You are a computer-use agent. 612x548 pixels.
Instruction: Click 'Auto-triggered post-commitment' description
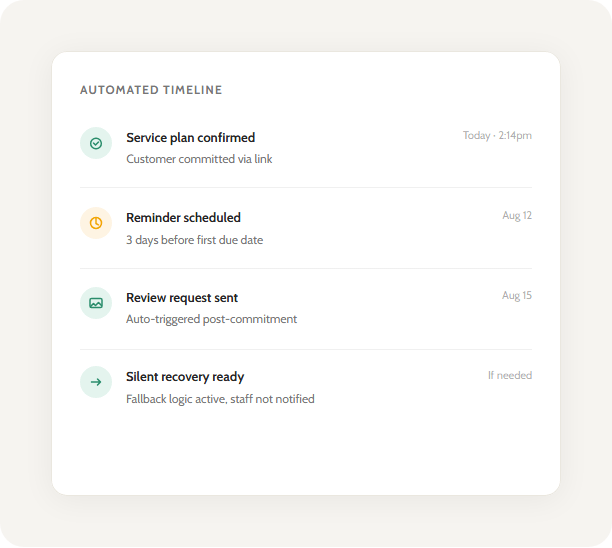tap(211, 319)
